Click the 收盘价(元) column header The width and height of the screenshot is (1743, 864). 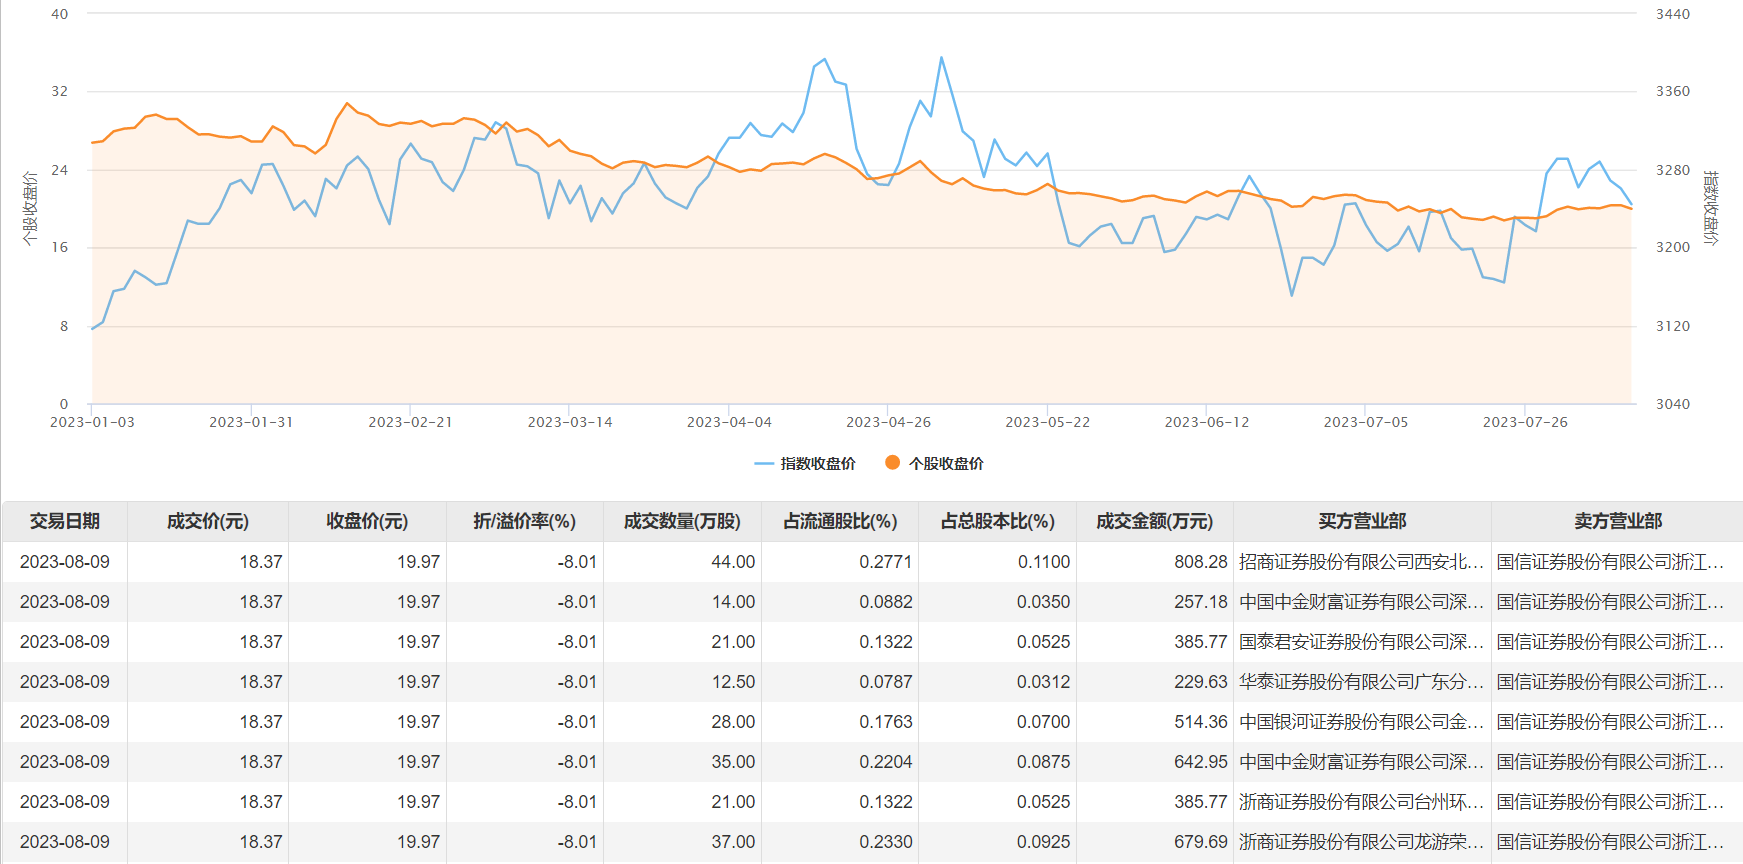pyautogui.click(x=367, y=521)
